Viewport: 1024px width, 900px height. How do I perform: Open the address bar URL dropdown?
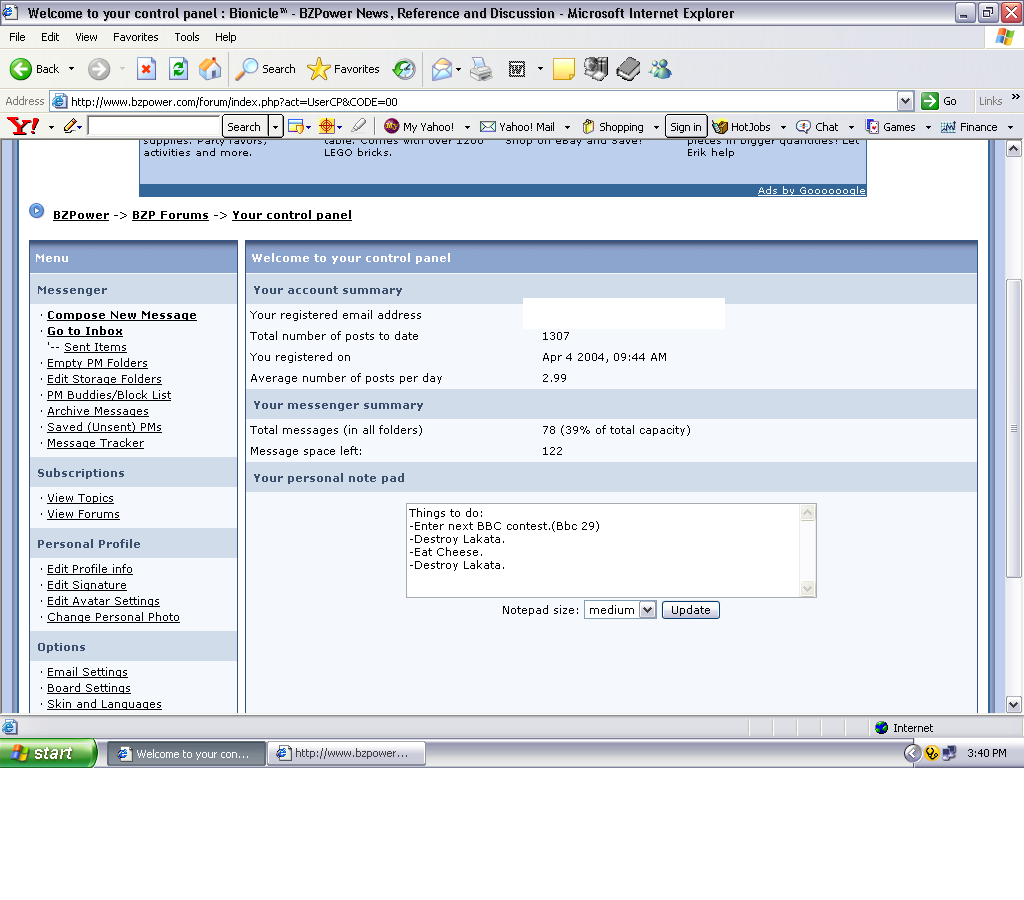tap(905, 101)
